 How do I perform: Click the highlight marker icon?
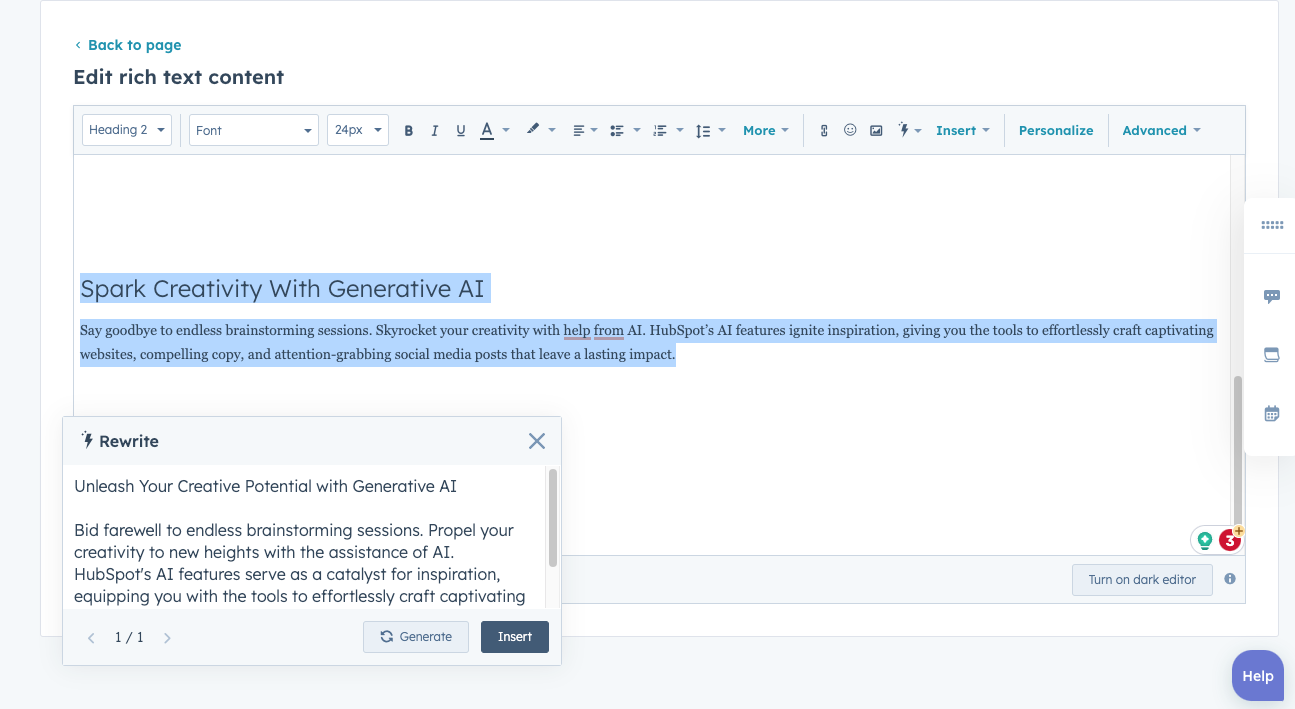point(533,130)
